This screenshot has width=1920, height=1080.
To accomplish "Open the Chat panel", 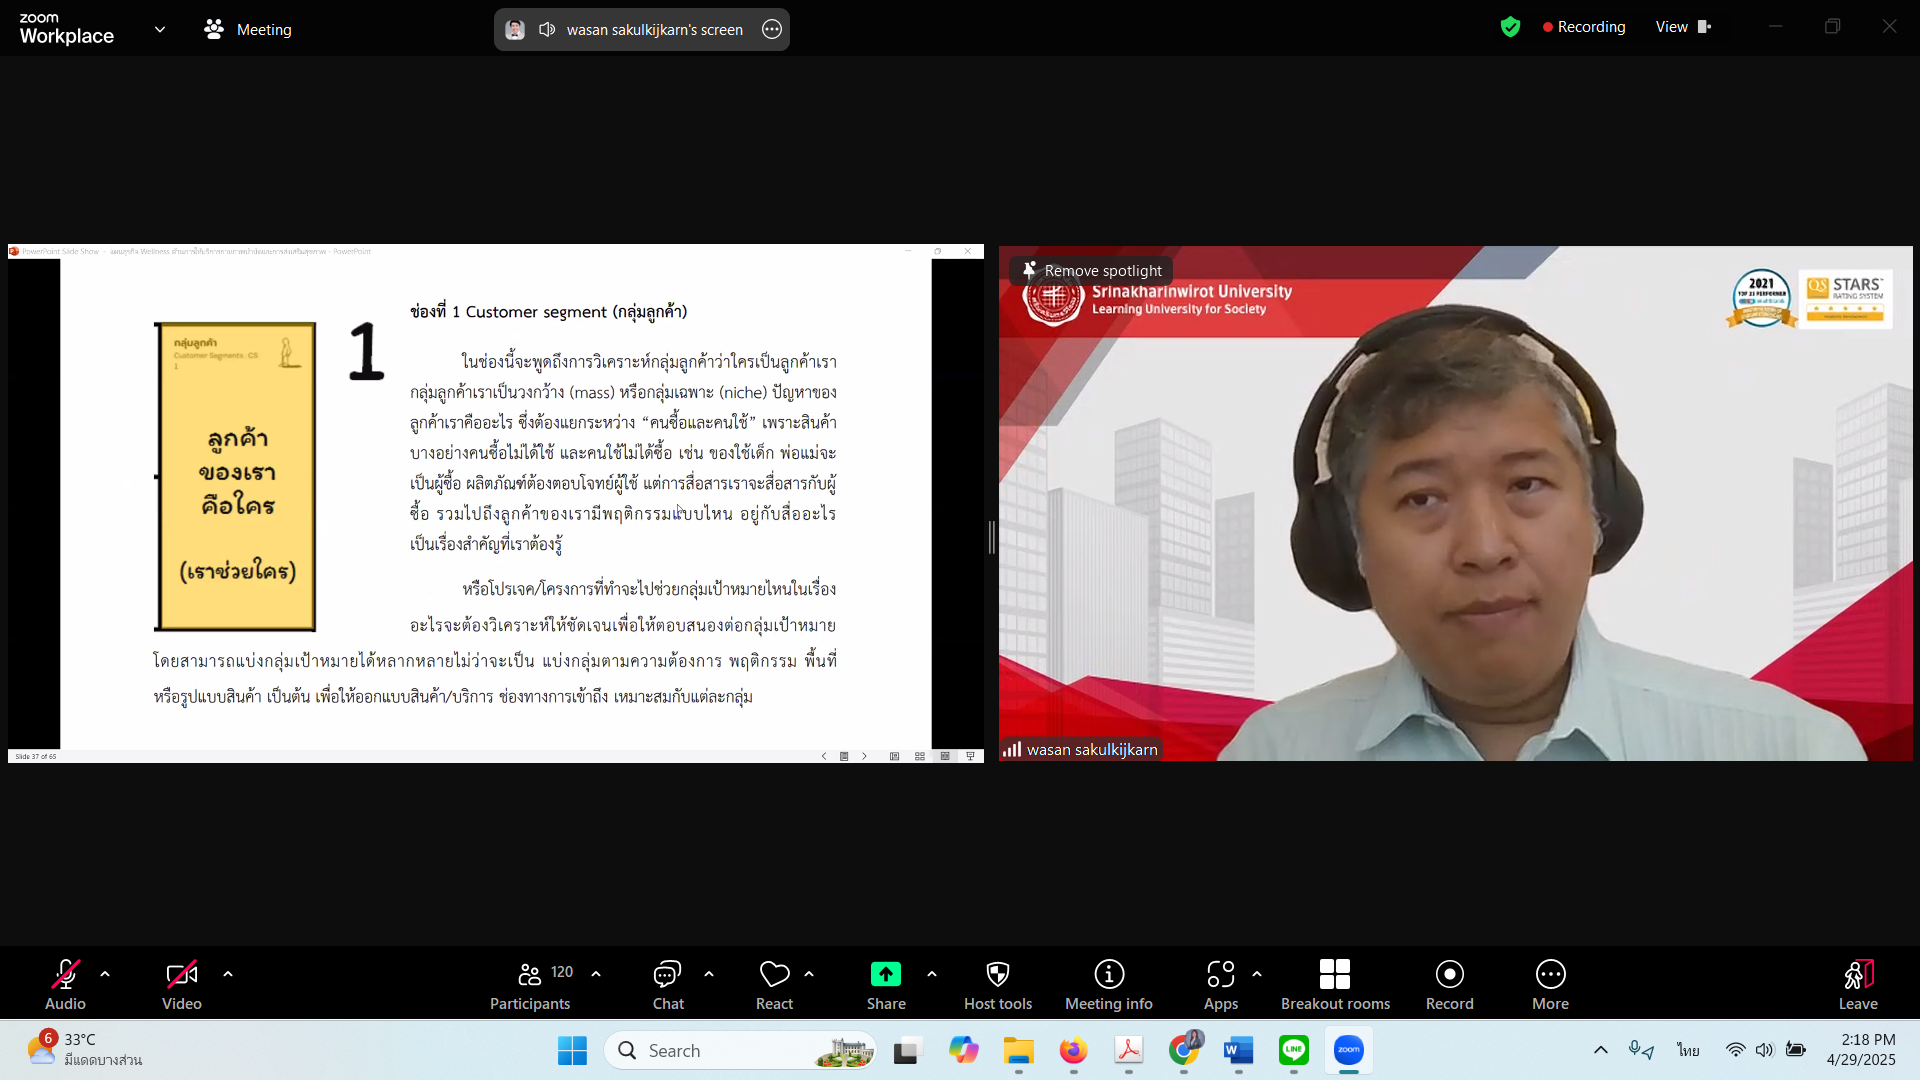I will pos(667,974).
